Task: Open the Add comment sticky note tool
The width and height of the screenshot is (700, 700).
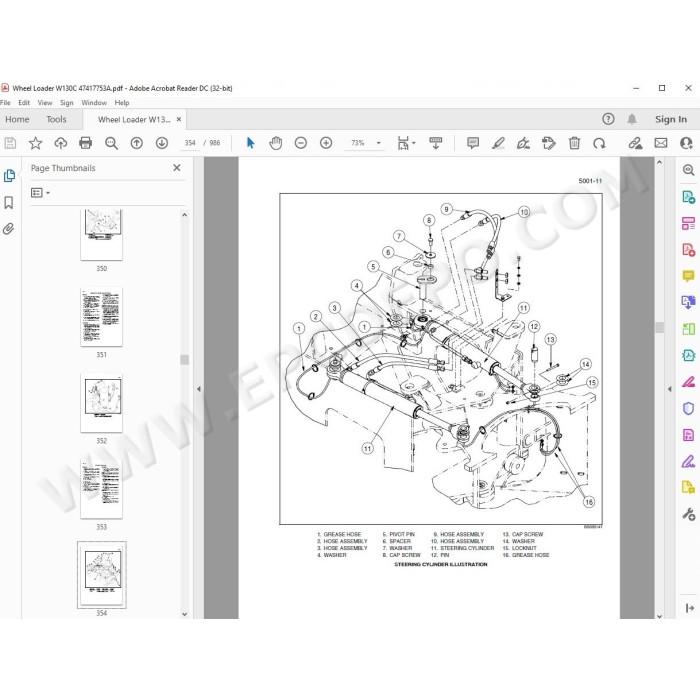Action: (473, 143)
